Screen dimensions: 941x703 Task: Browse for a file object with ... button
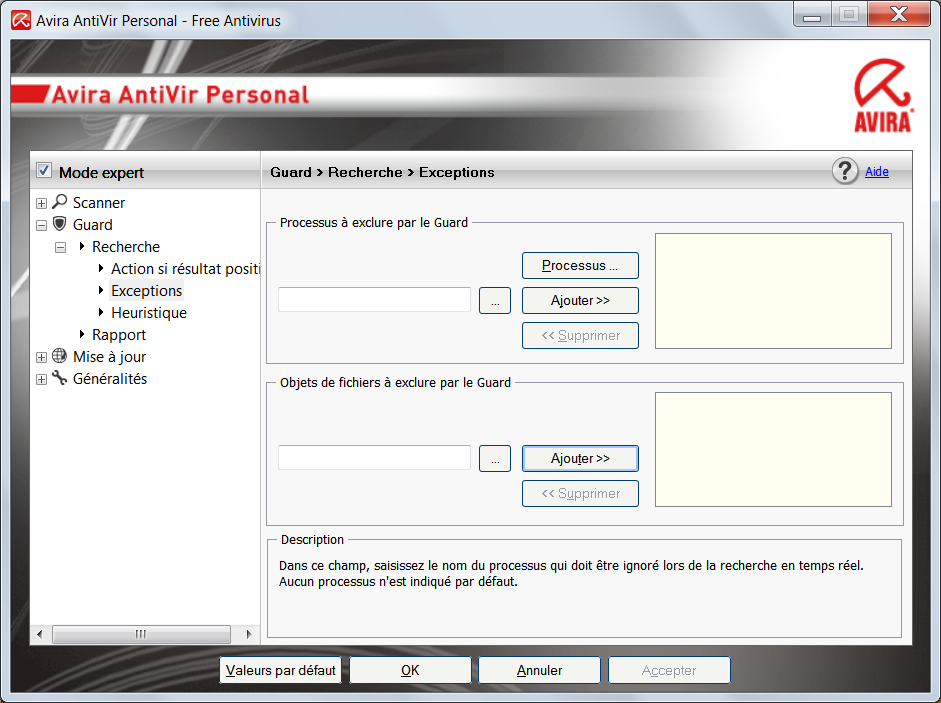click(x=495, y=459)
